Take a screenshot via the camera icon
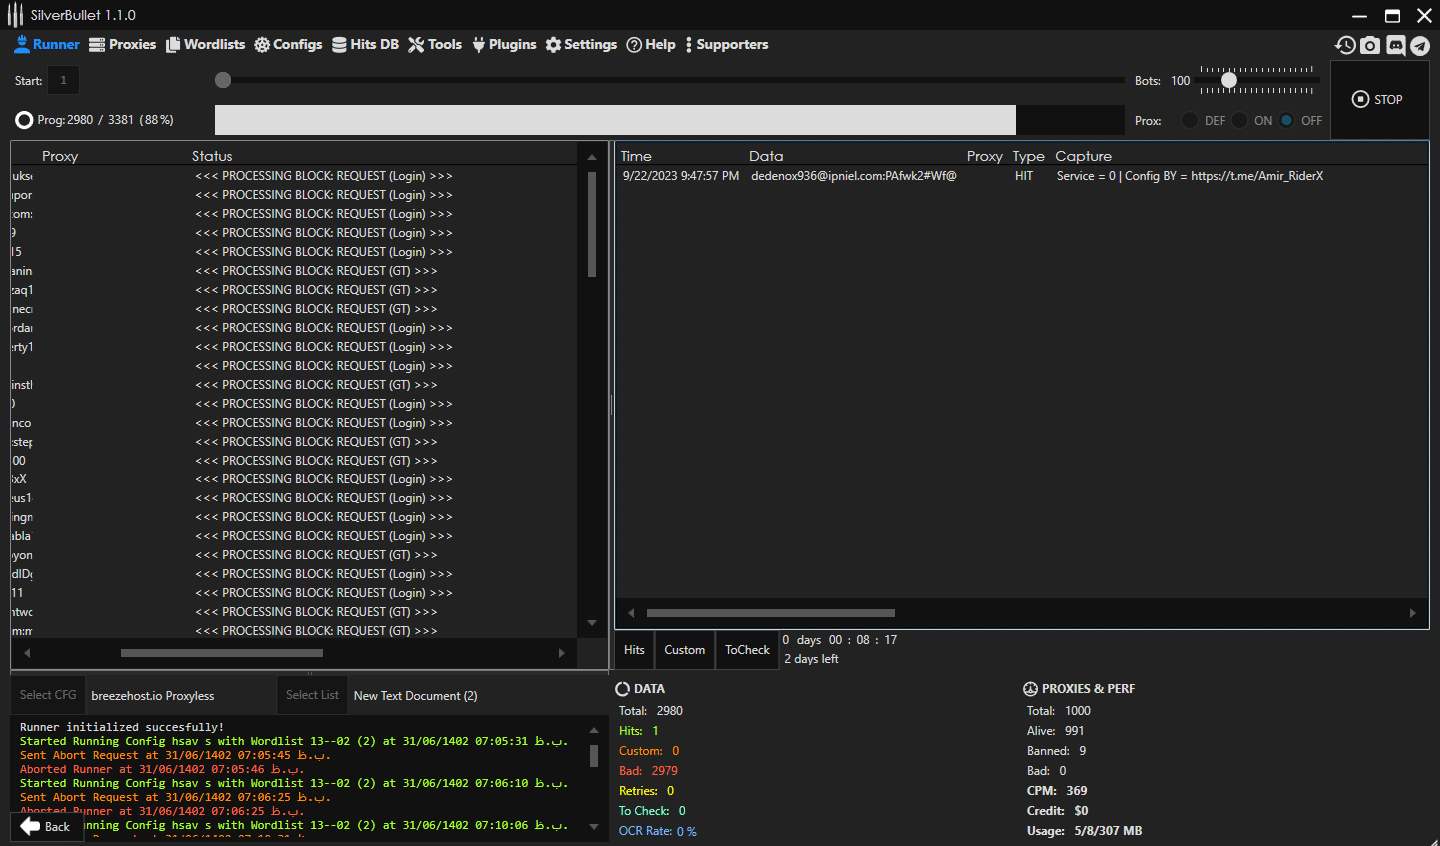1440x846 pixels. 1370,45
